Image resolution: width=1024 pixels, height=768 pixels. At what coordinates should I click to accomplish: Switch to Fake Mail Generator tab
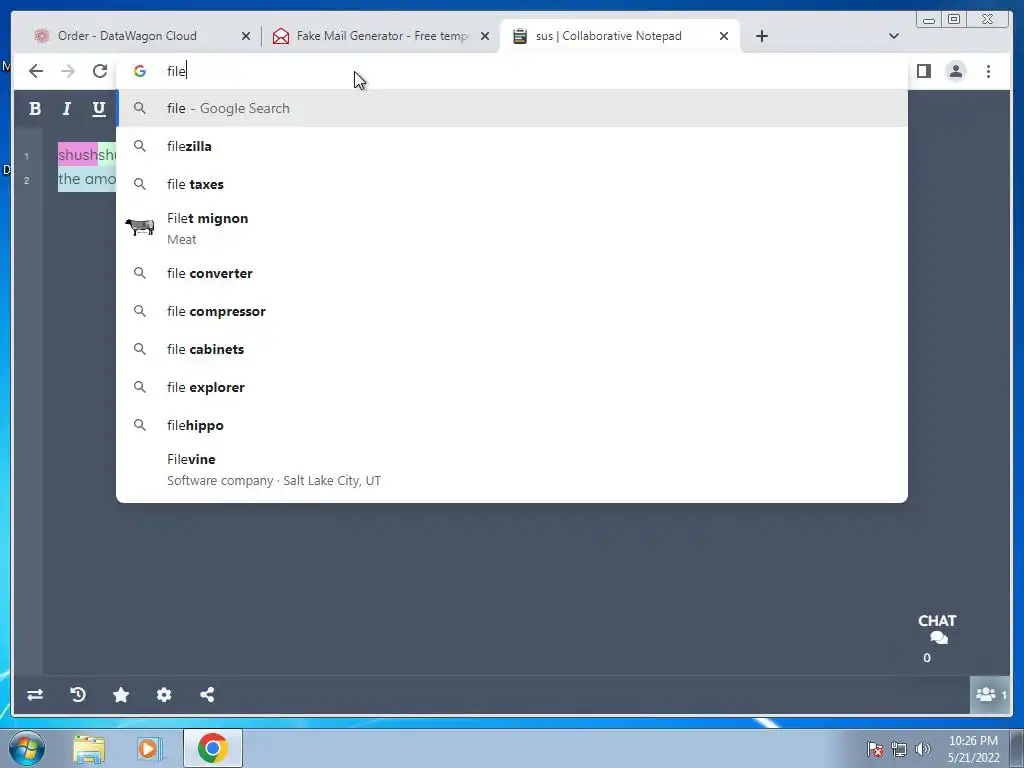click(x=383, y=36)
